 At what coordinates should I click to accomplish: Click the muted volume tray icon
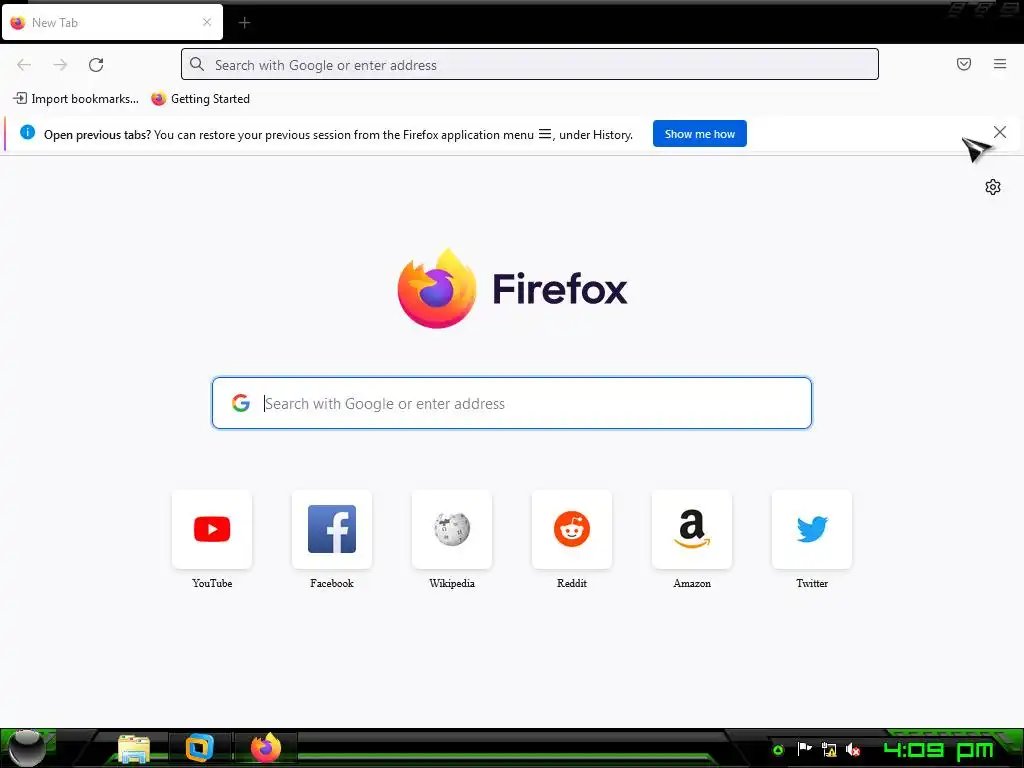[853, 749]
